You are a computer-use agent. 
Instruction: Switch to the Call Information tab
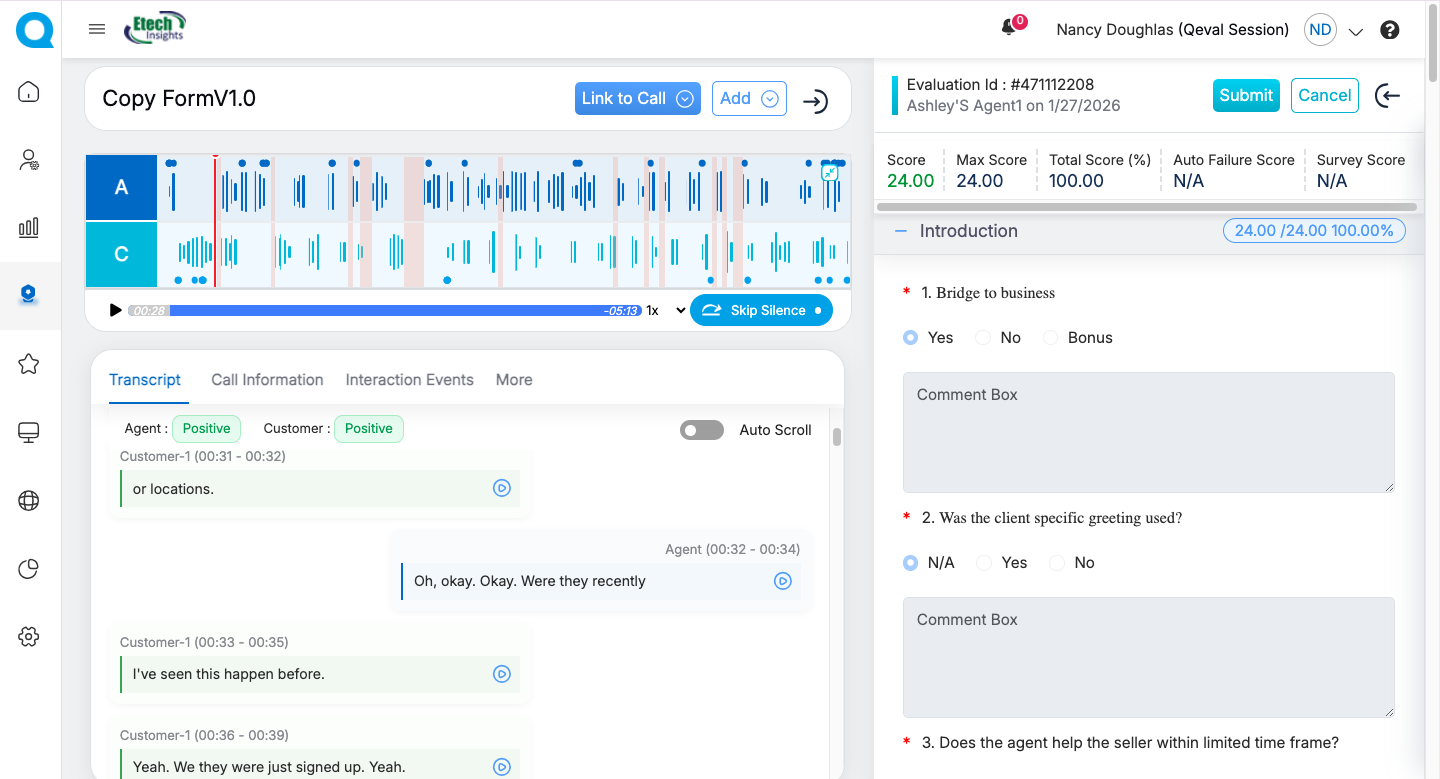click(x=267, y=380)
